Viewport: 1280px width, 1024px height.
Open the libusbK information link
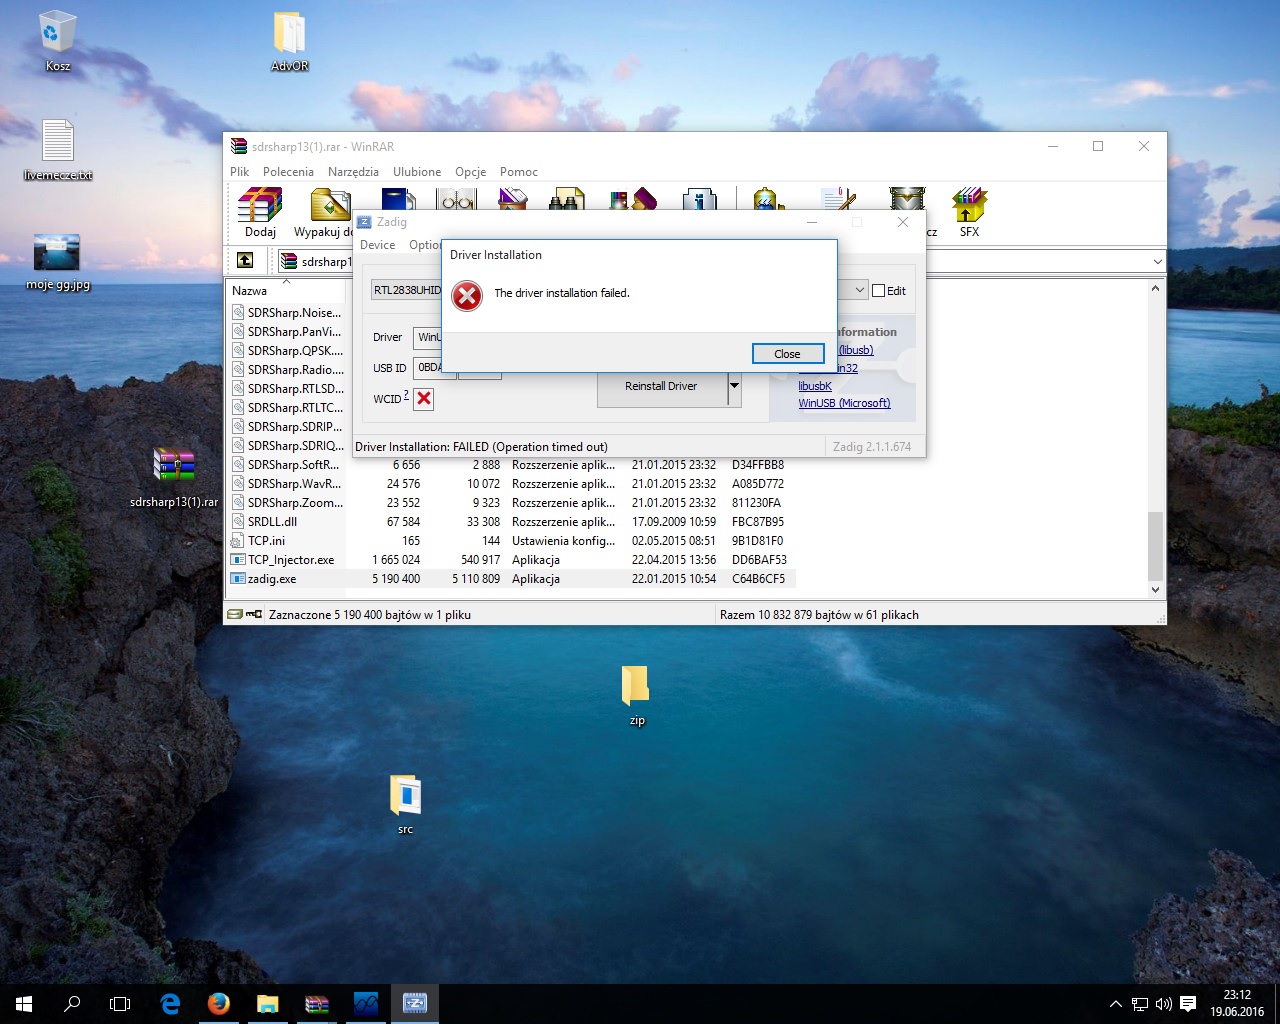(815, 386)
